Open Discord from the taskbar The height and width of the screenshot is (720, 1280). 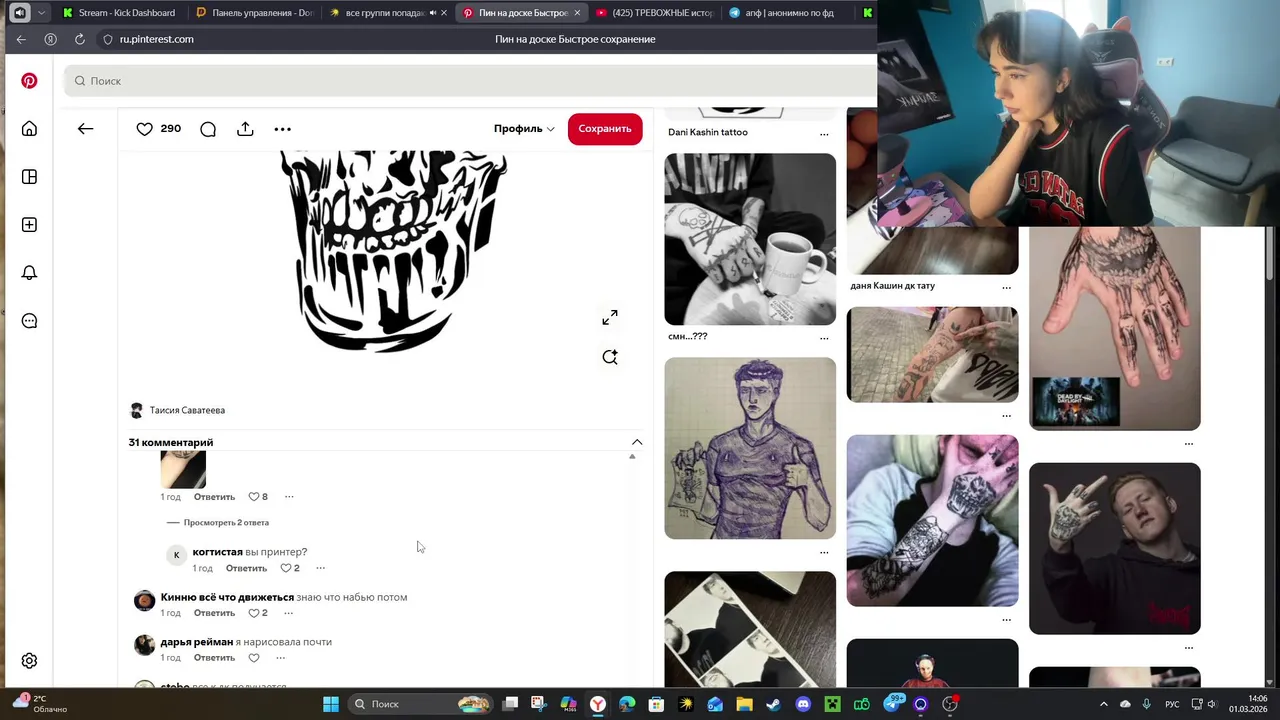(x=803, y=704)
